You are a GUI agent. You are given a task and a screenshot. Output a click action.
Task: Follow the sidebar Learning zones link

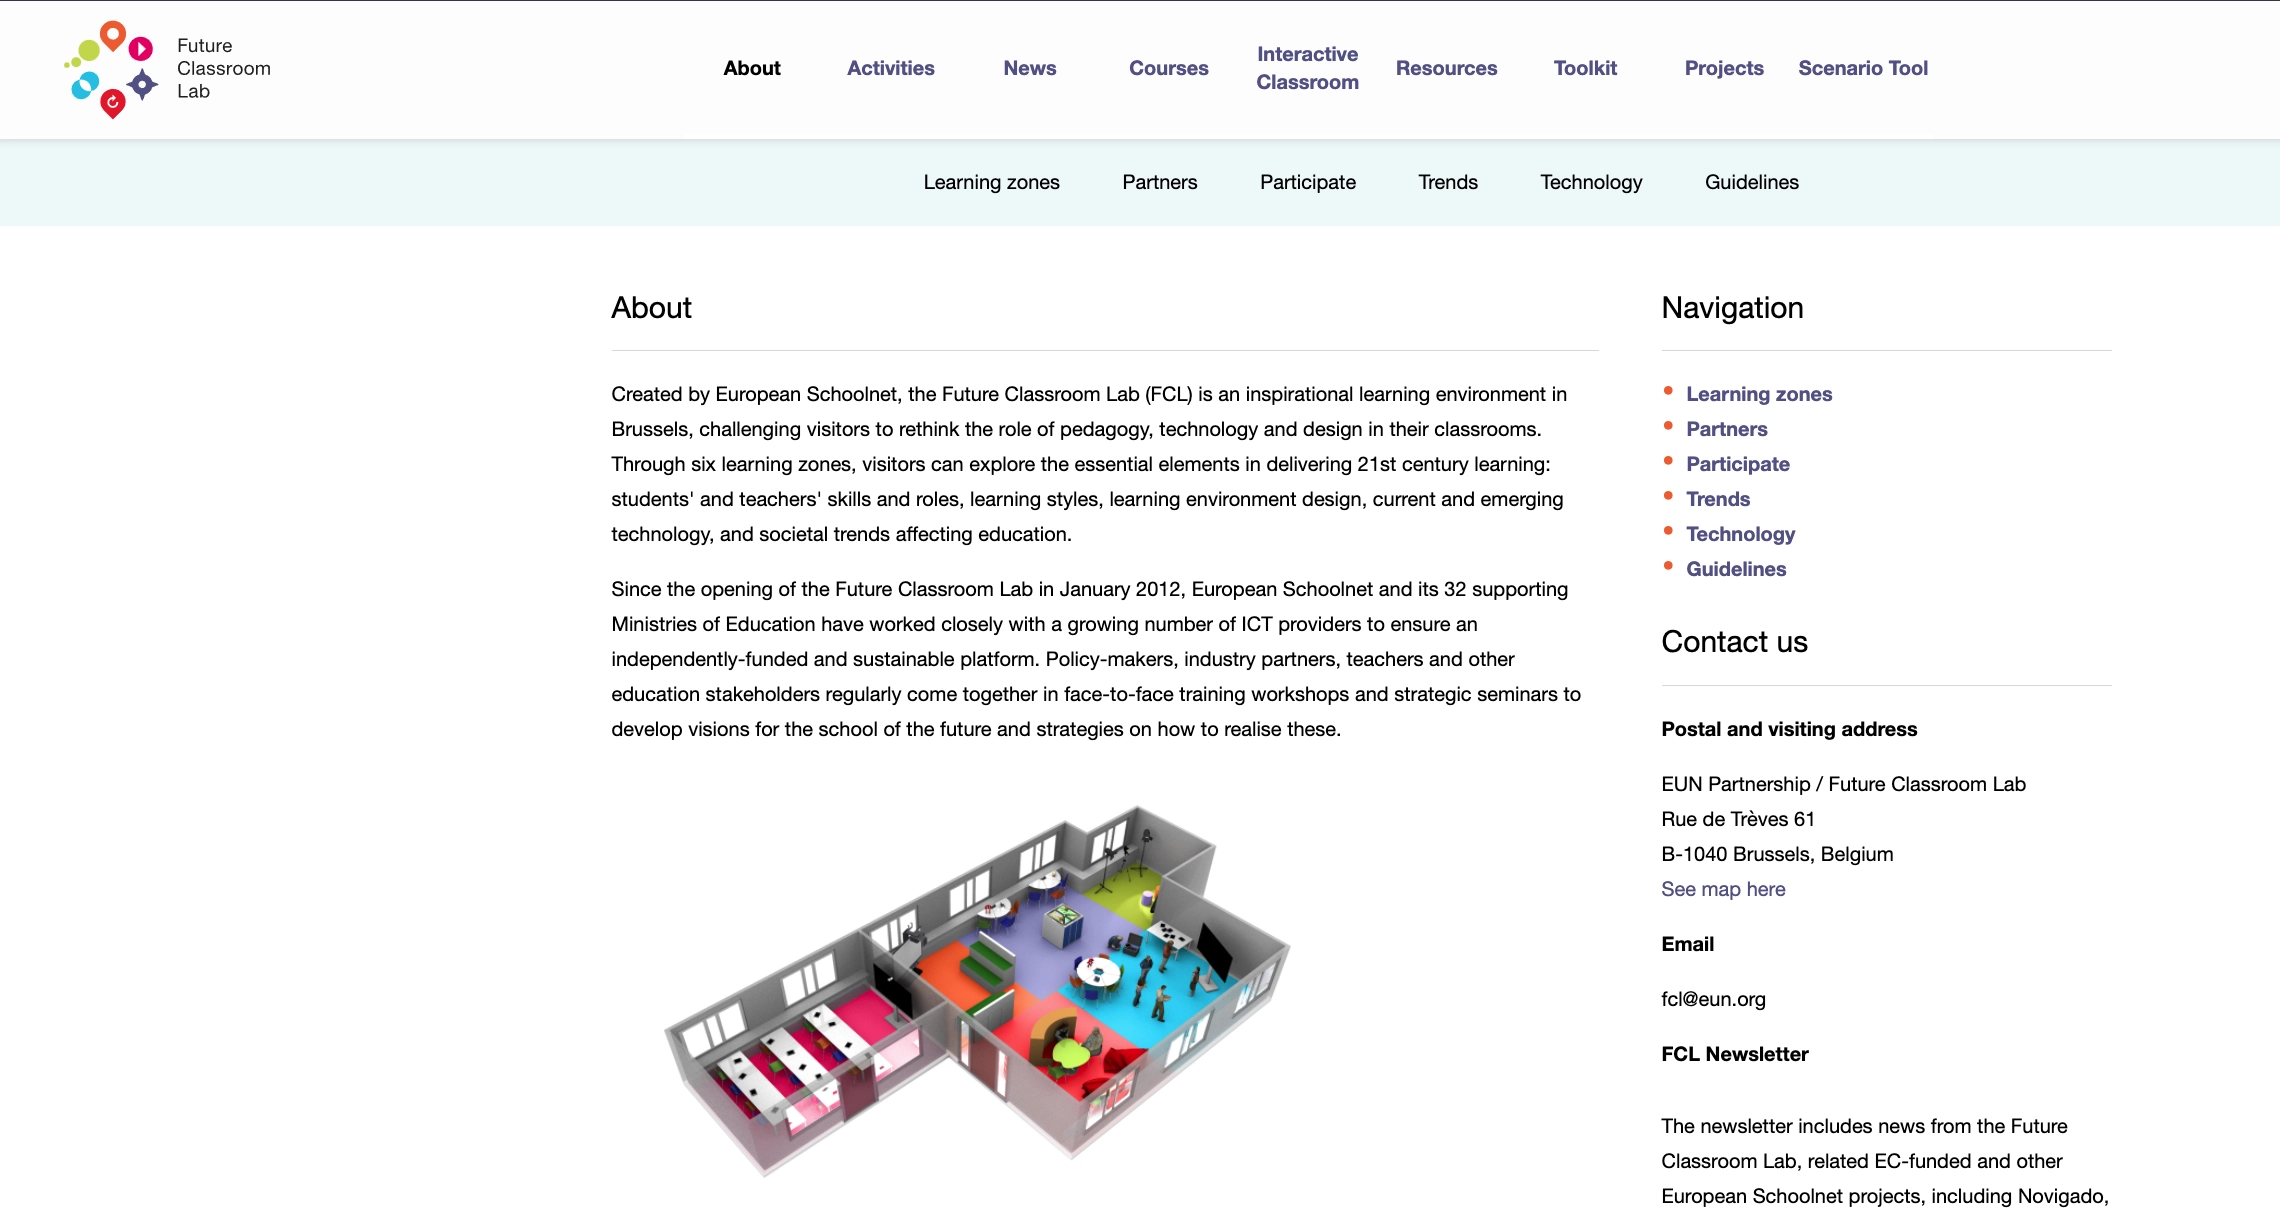[x=1758, y=394]
